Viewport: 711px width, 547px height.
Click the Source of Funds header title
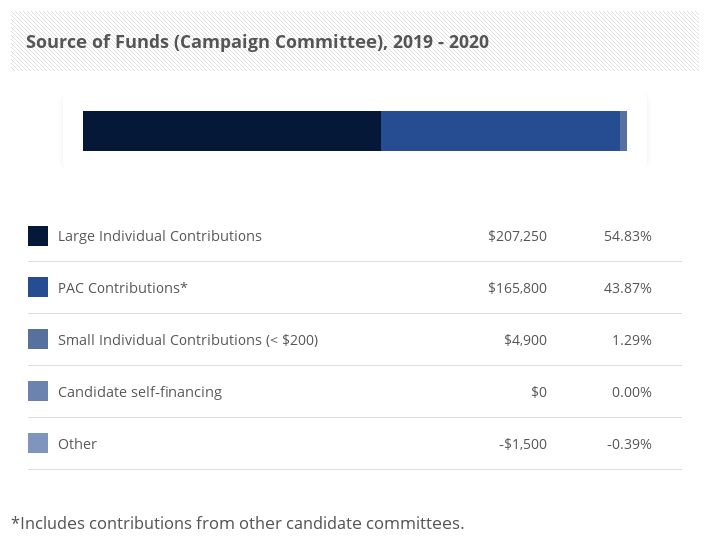[x=257, y=41]
